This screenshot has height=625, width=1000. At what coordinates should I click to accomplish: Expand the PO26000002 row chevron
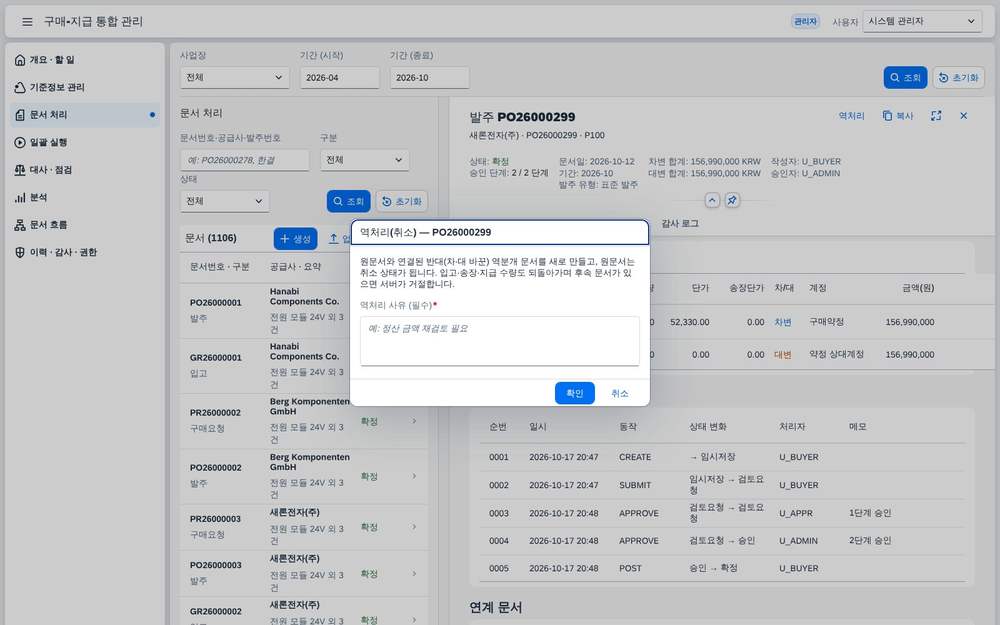point(415,476)
